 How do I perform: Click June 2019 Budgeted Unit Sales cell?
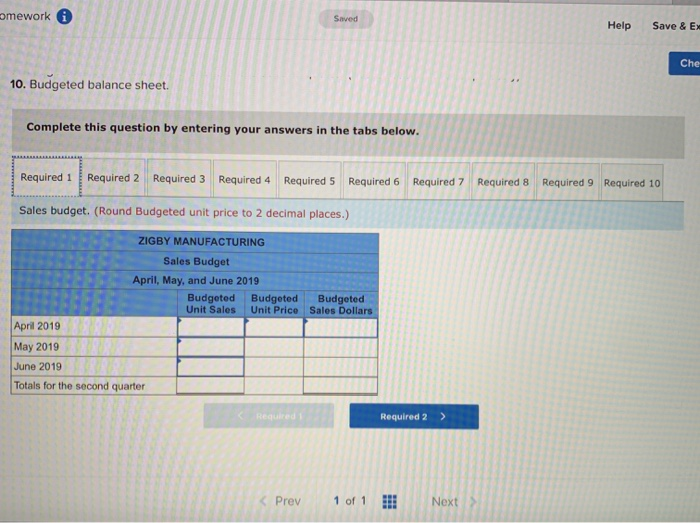pyautogui.click(x=211, y=367)
